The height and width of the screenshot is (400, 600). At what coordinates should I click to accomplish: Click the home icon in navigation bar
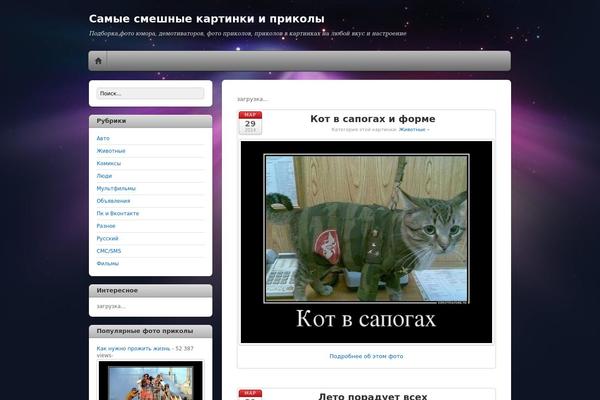(x=98, y=61)
